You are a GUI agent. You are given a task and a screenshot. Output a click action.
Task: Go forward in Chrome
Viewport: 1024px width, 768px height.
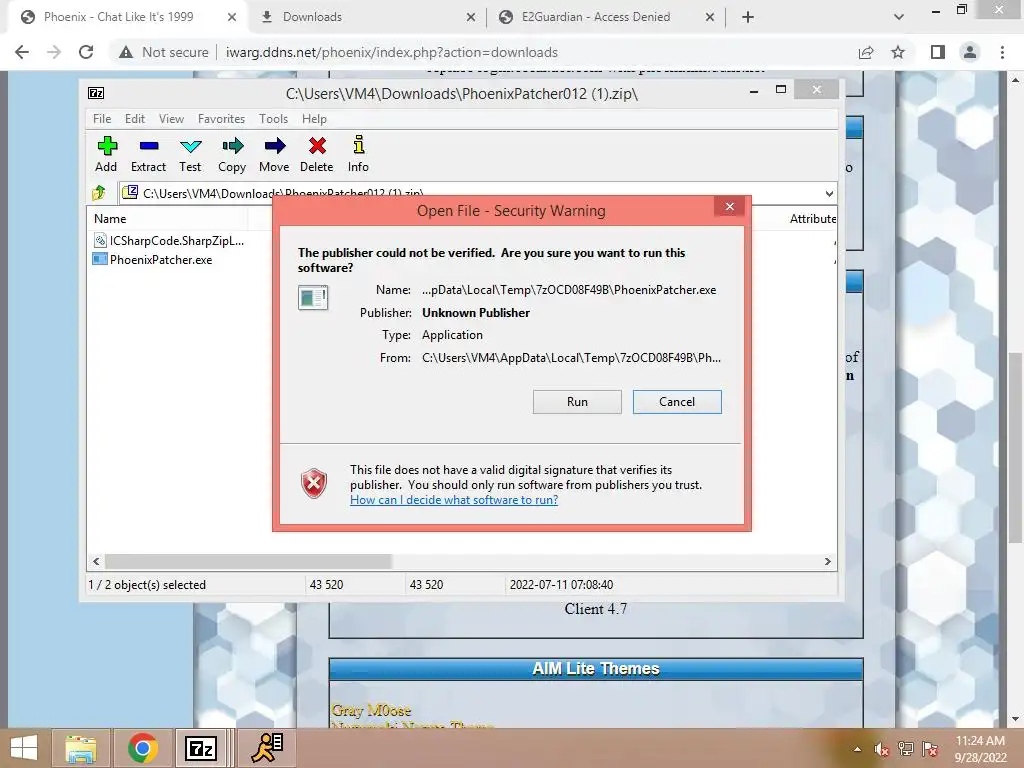tap(54, 52)
